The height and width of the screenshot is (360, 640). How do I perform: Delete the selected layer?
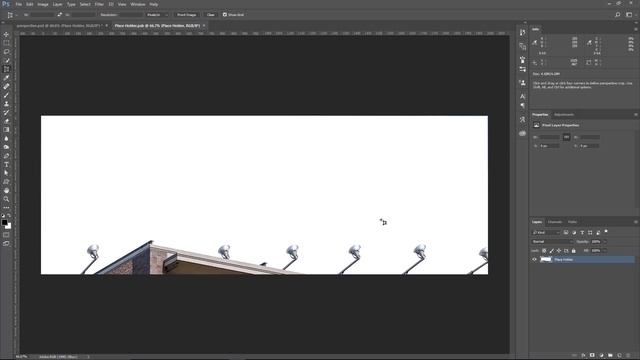[x=628, y=356]
